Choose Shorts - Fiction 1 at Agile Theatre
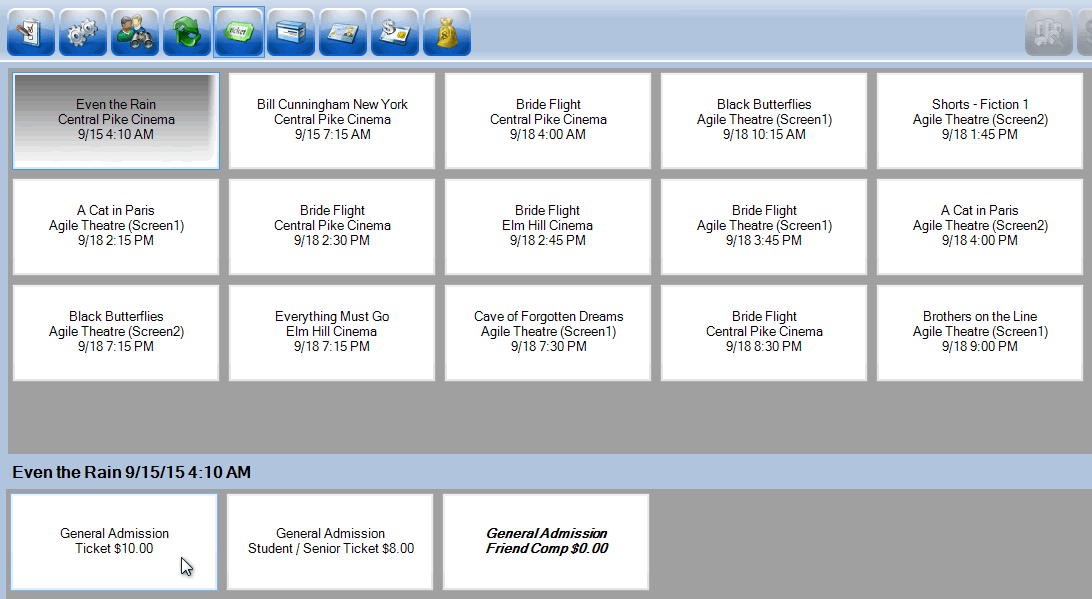The width and height of the screenshot is (1092, 599). (980, 120)
